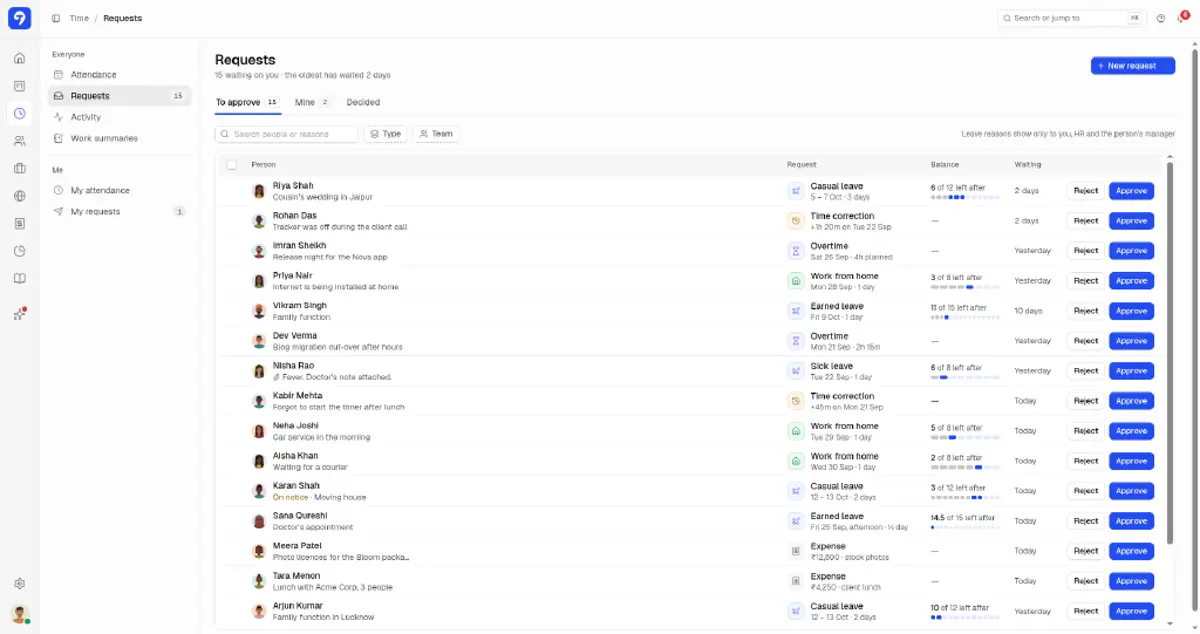Open the People icon in the left rail
Viewport: 1200px width, 634px height.
point(19,141)
